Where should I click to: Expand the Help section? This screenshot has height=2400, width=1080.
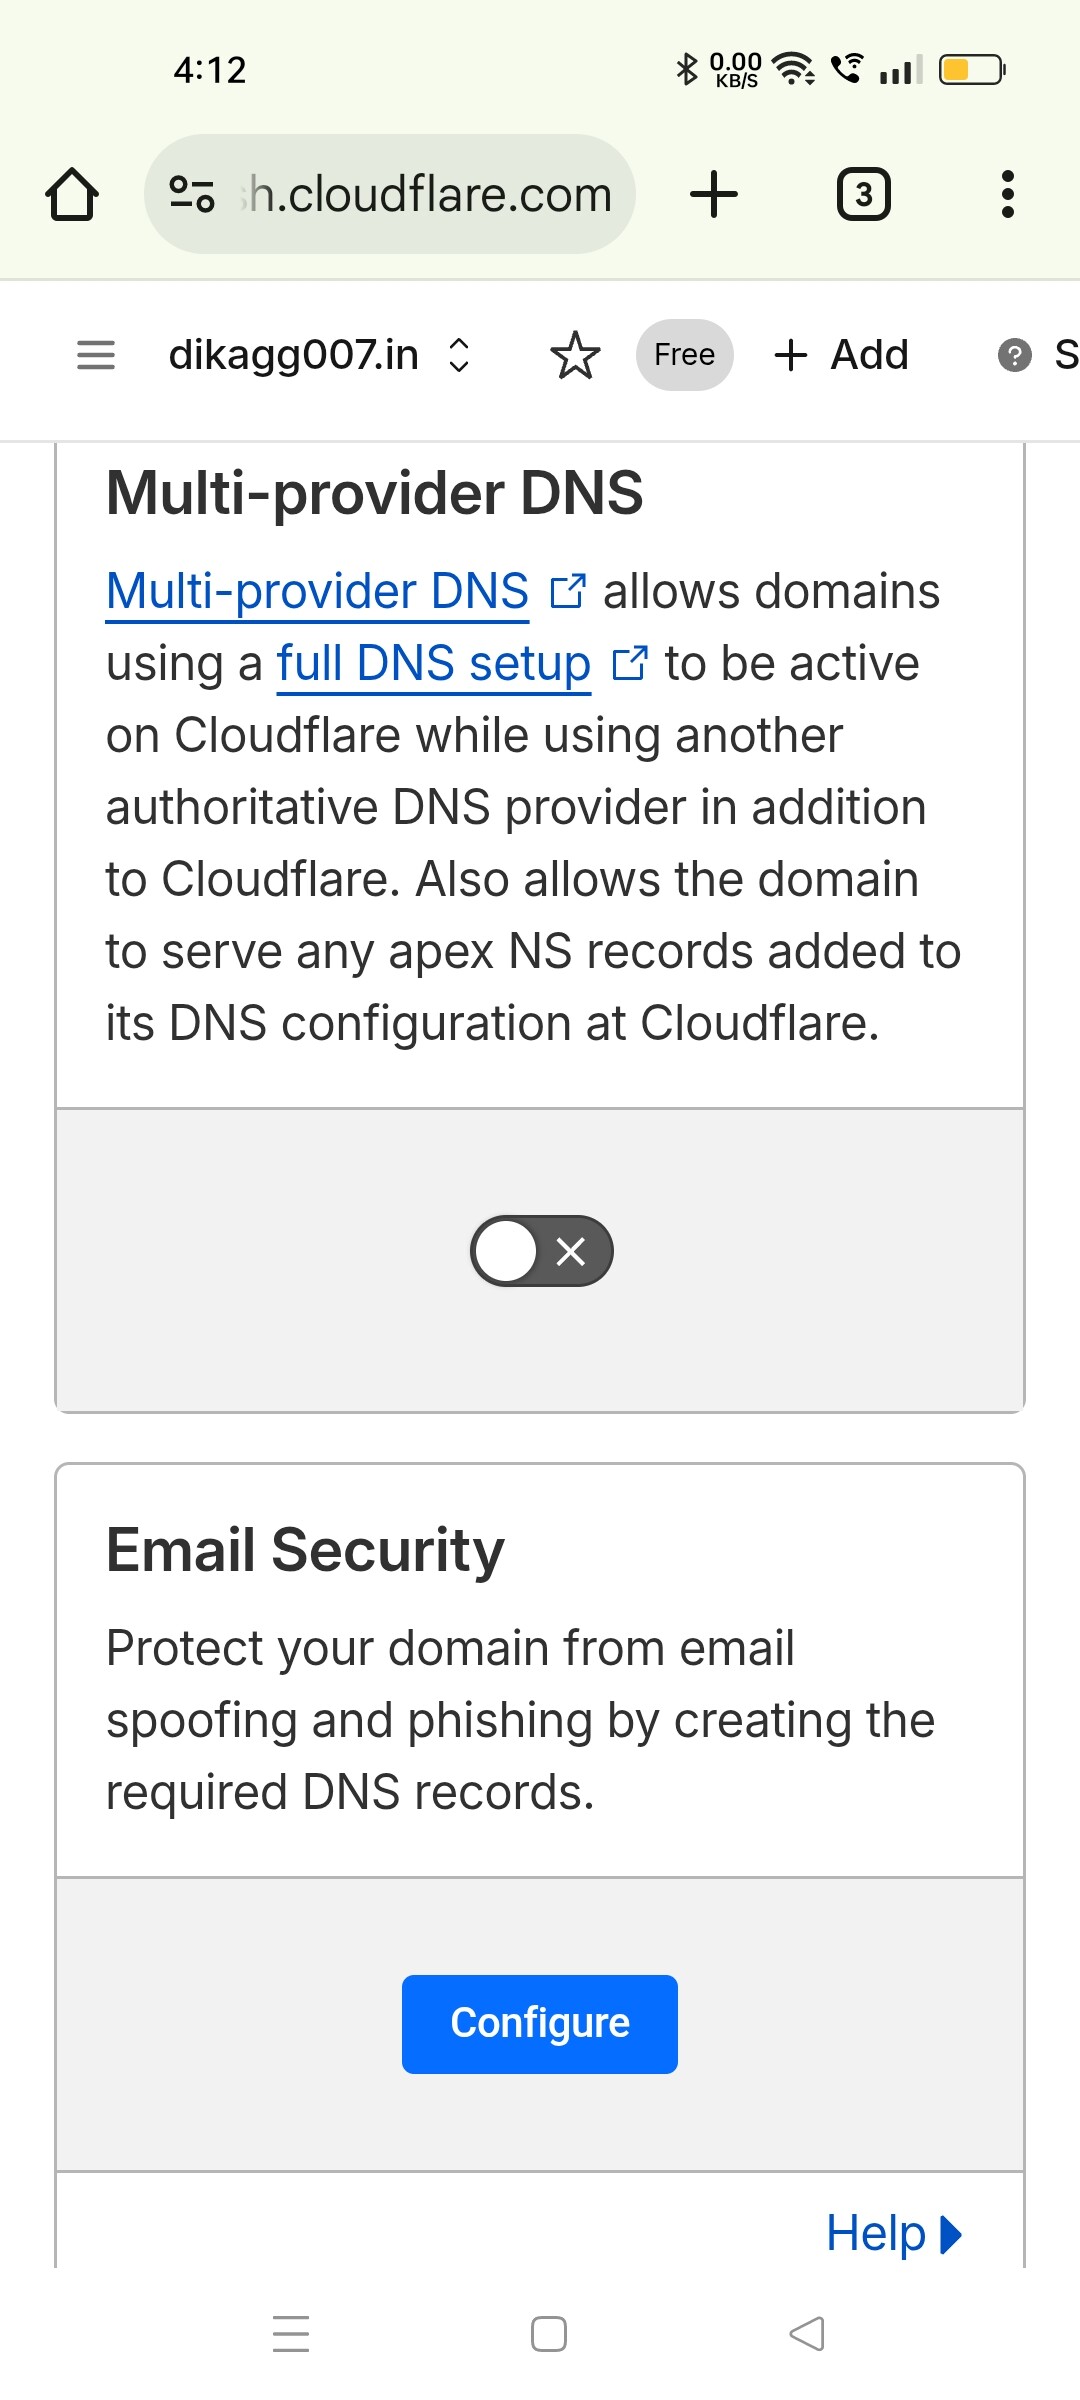(x=893, y=2234)
